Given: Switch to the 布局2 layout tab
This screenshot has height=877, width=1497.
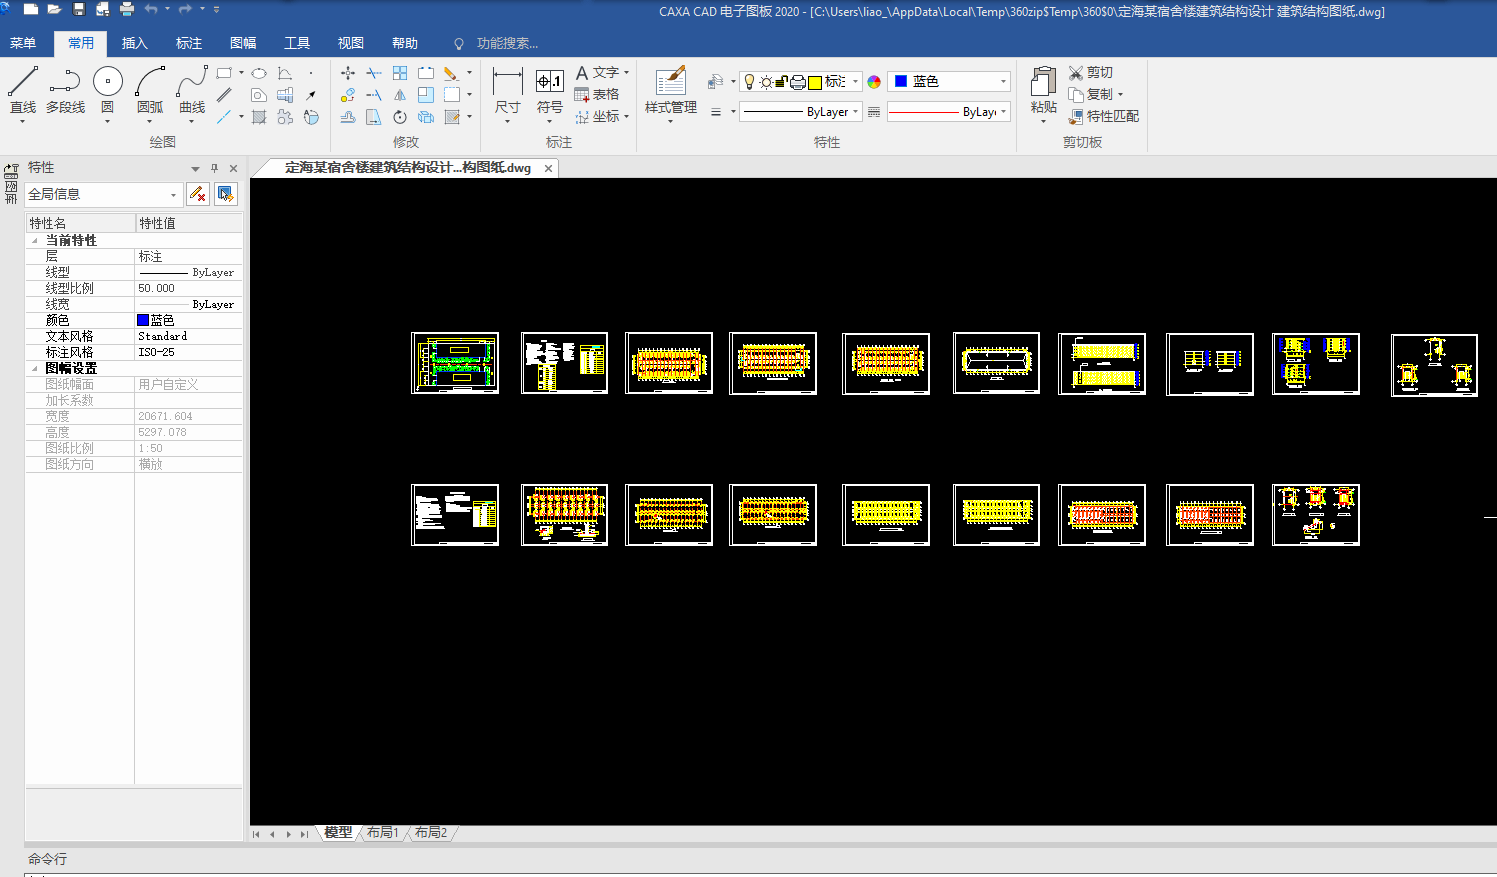Looking at the screenshot, I should click(431, 833).
